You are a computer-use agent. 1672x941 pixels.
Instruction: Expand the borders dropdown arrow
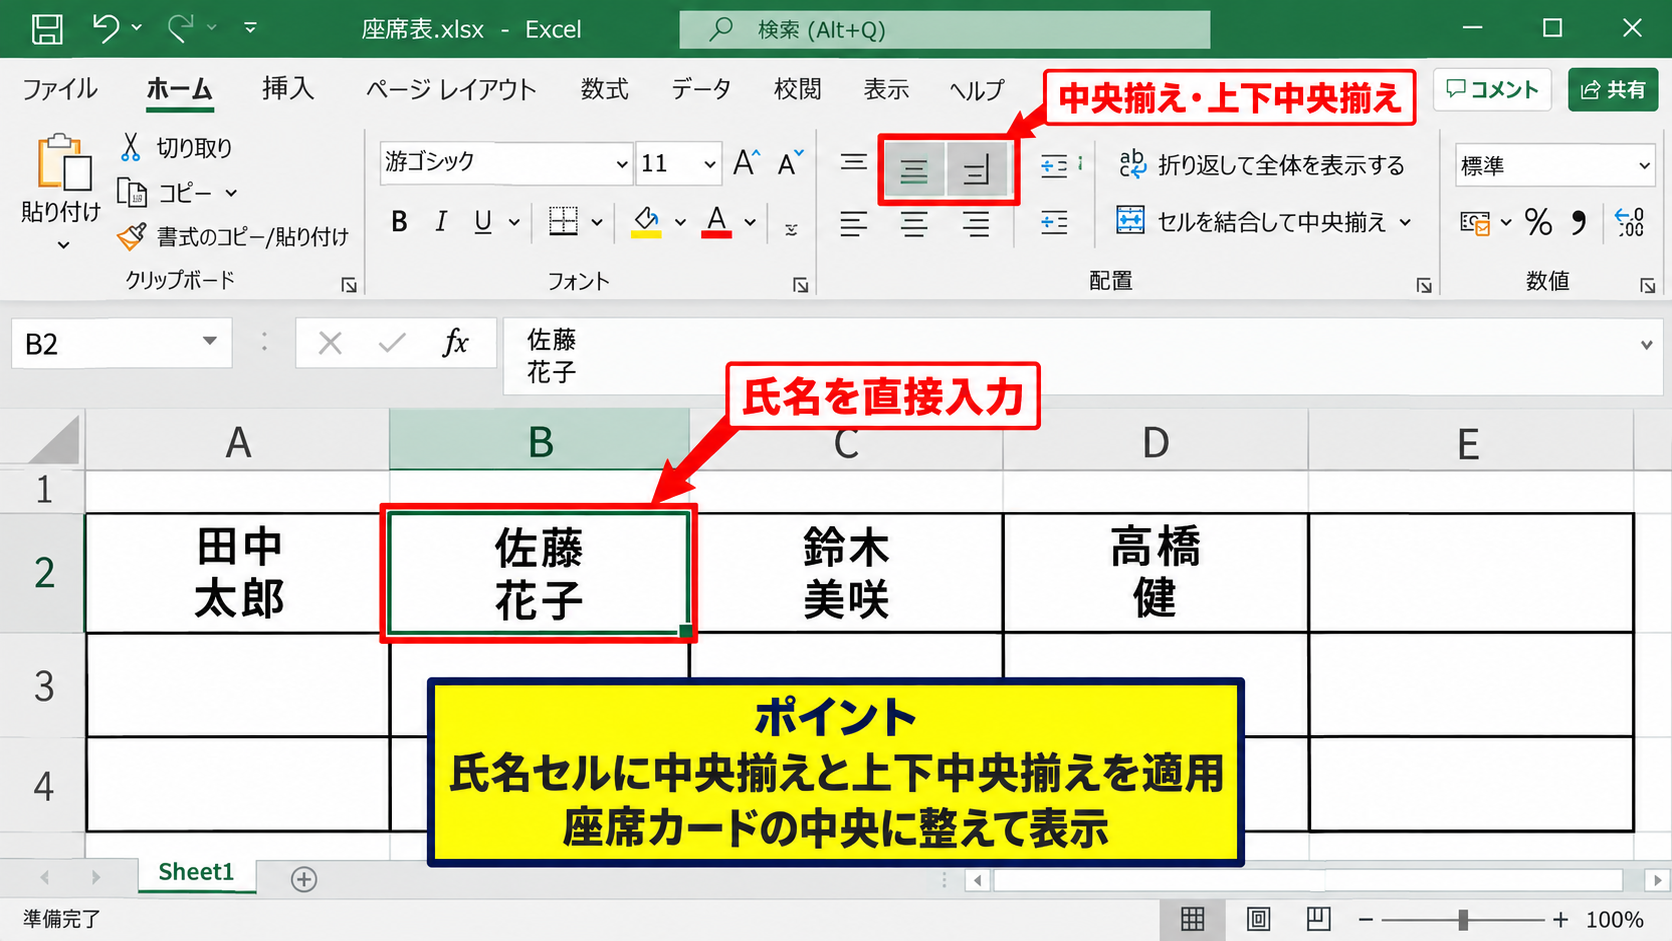(x=597, y=222)
